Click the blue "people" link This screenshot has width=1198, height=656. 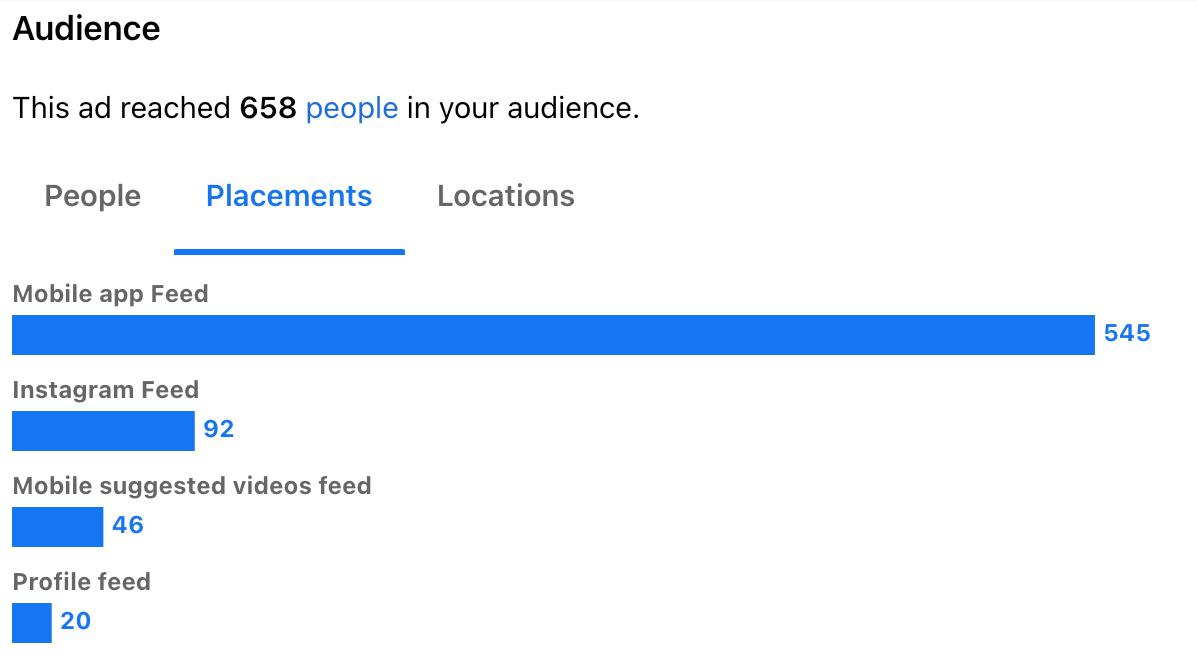click(352, 108)
